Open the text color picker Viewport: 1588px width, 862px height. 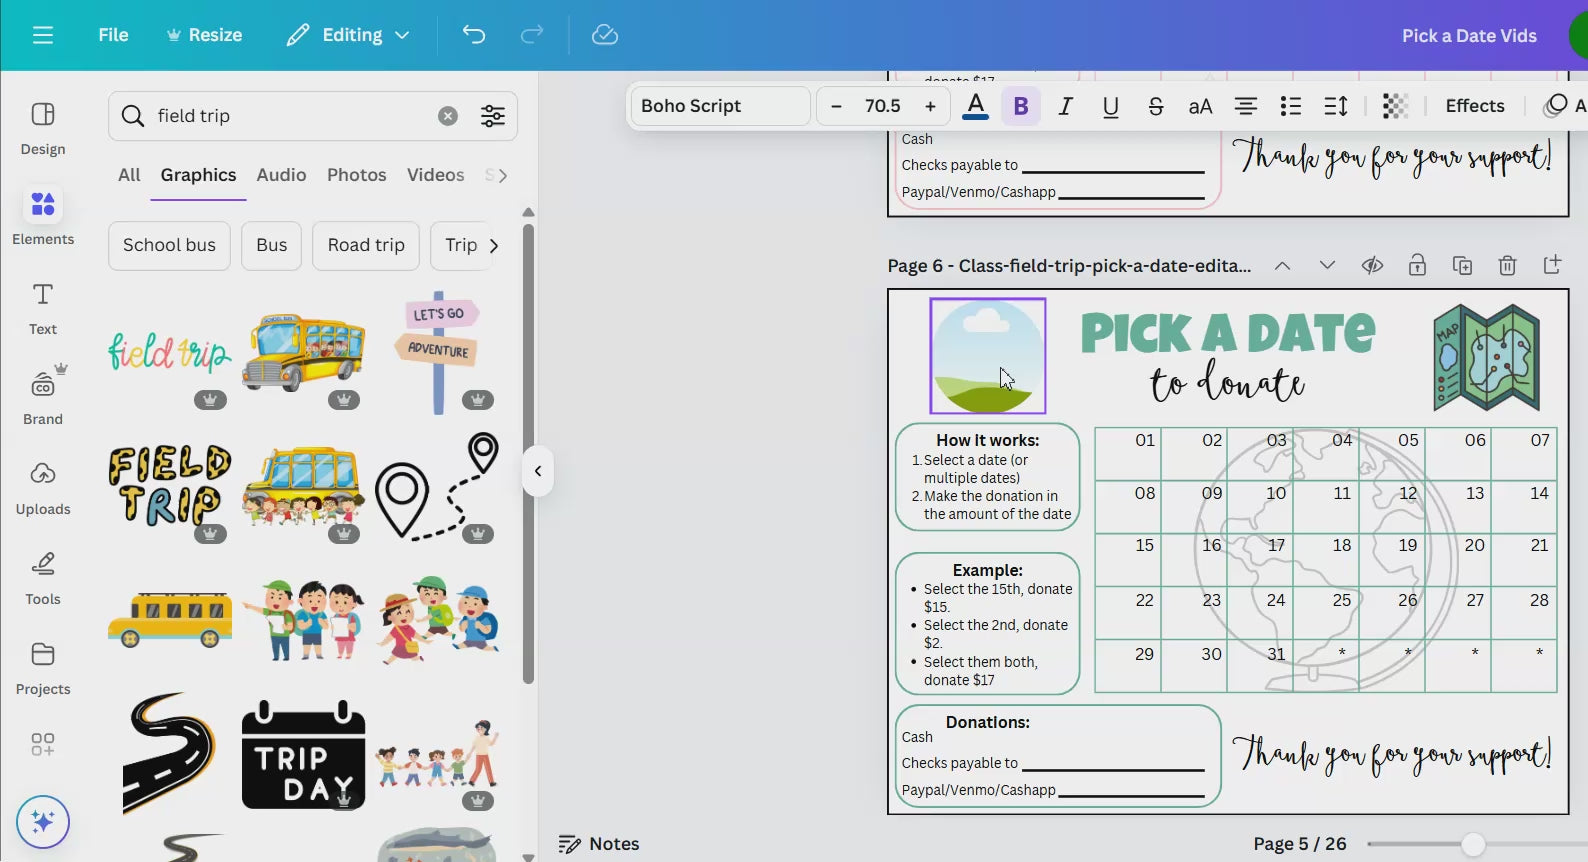pyautogui.click(x=975, y=106)
